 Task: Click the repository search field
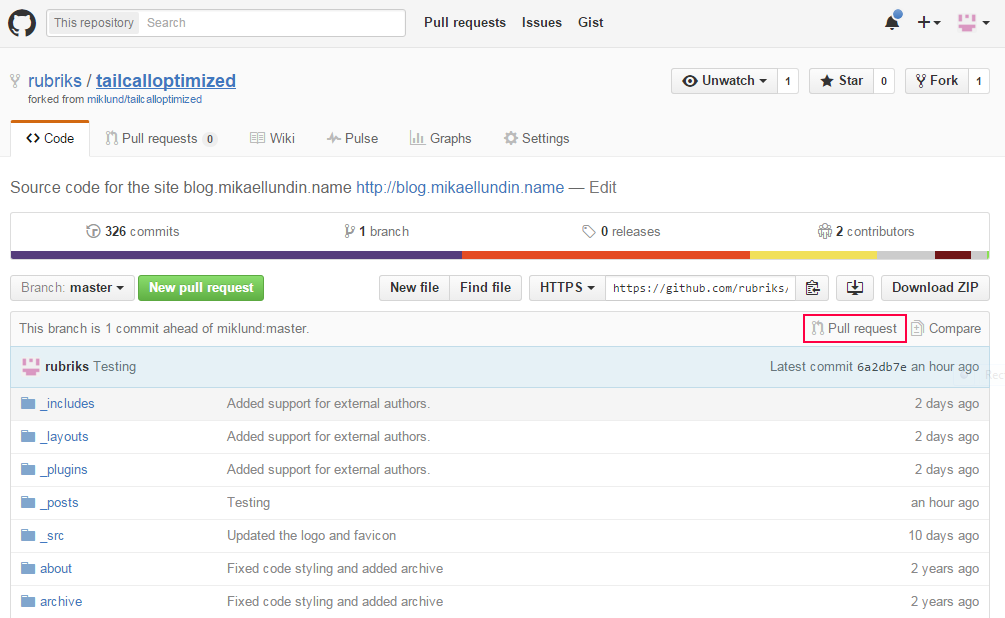point(272,23)
